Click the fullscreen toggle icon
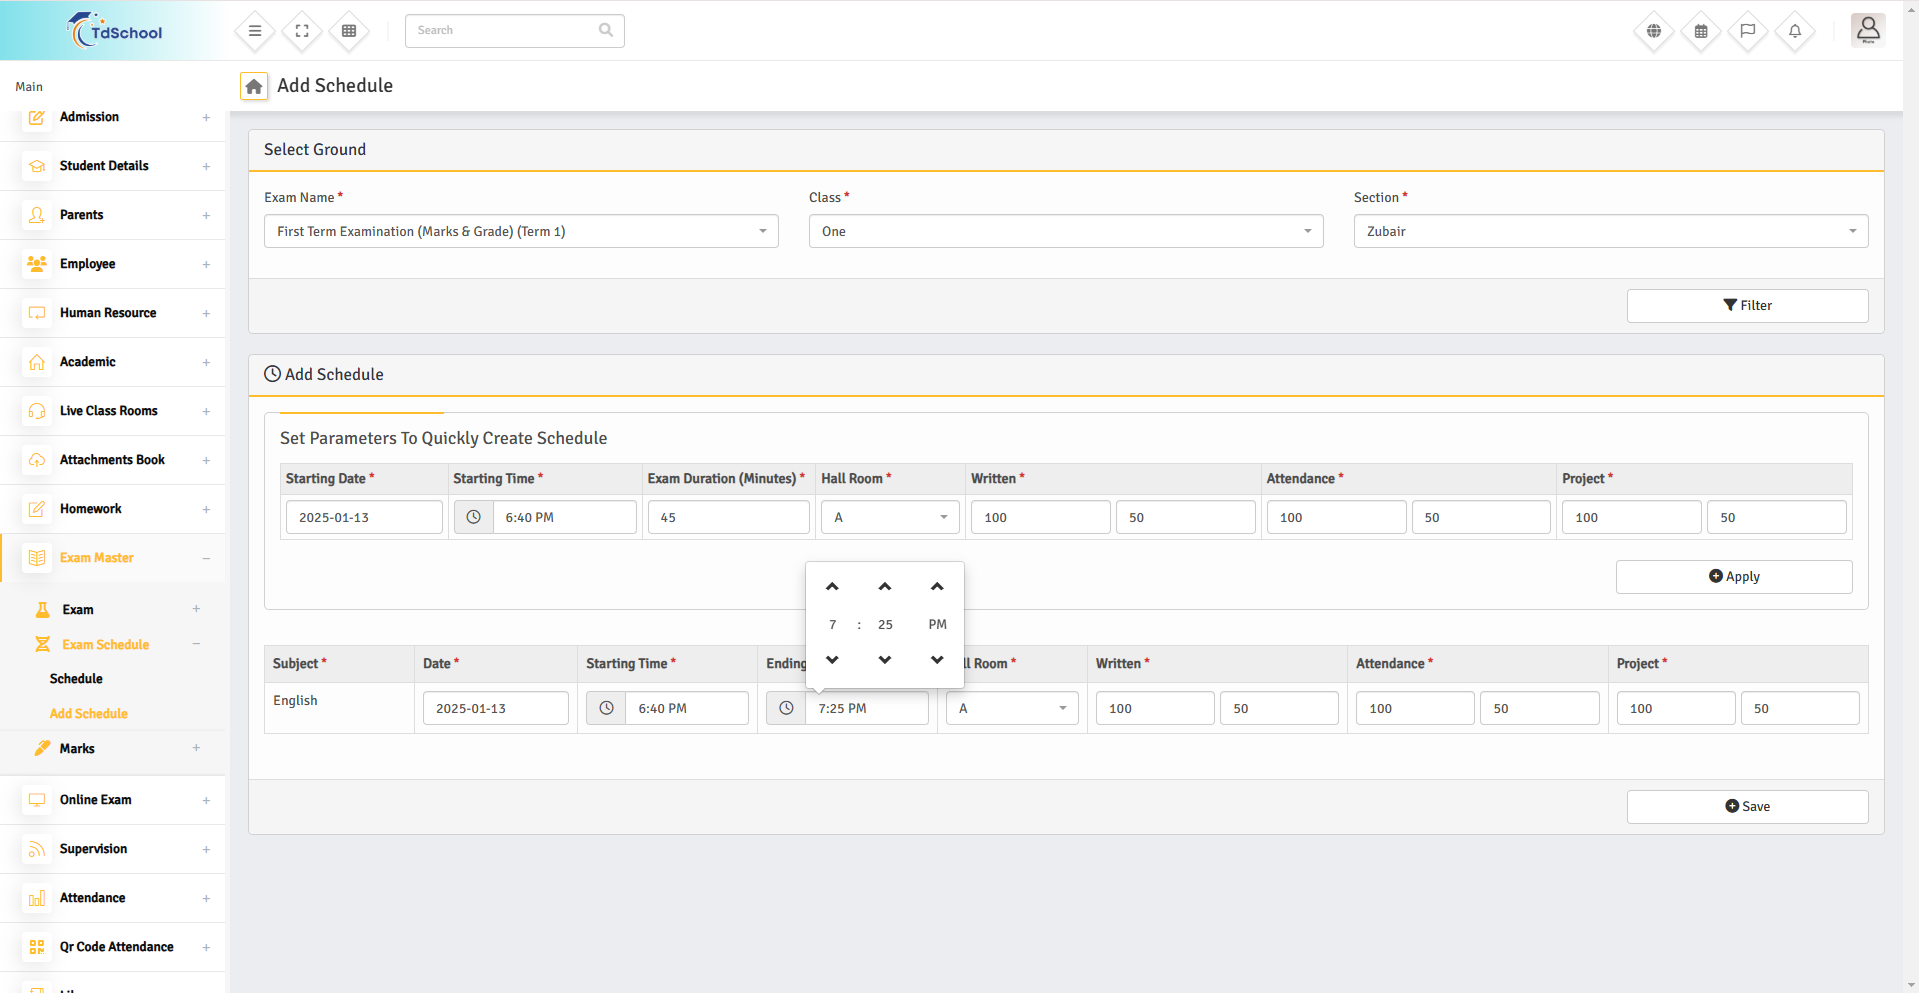This screenshot has width=1919, height=993. [x=302, y=31]
